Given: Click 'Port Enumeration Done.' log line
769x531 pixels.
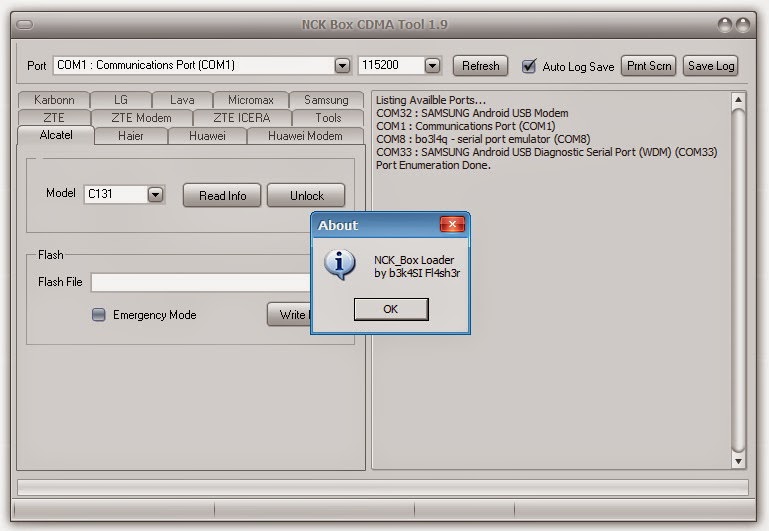Looking at the screenshot, I should coord(433,165).
